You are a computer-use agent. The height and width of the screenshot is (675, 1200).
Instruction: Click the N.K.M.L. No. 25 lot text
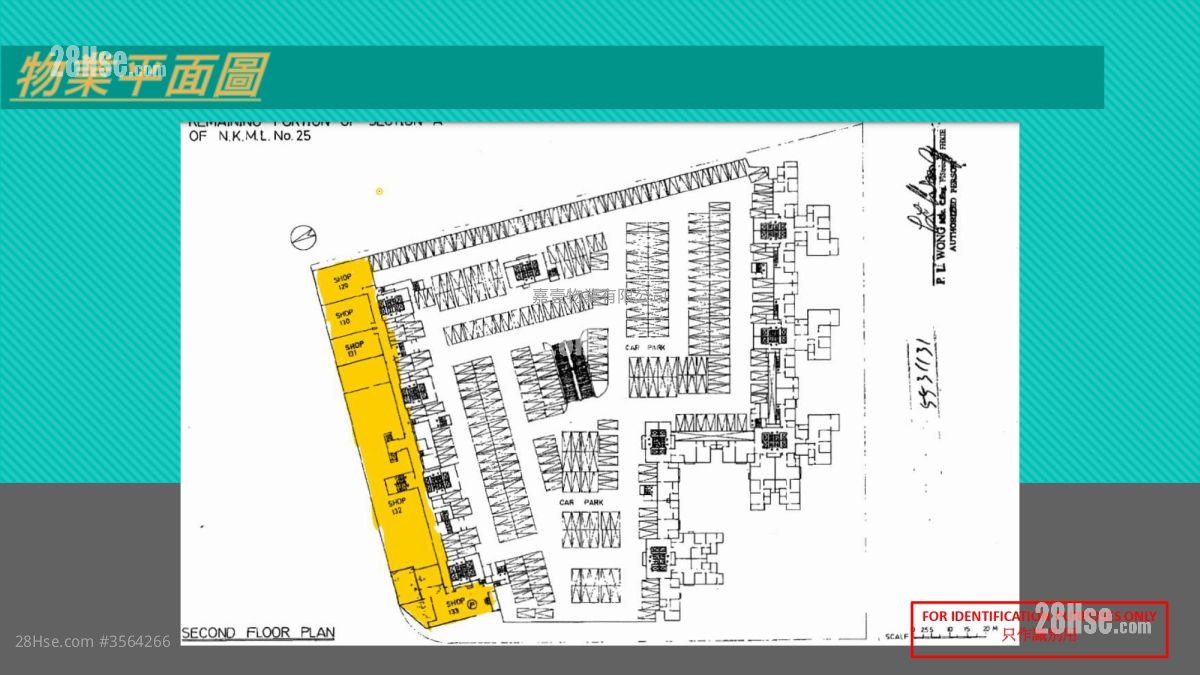(x=250, y=136)
